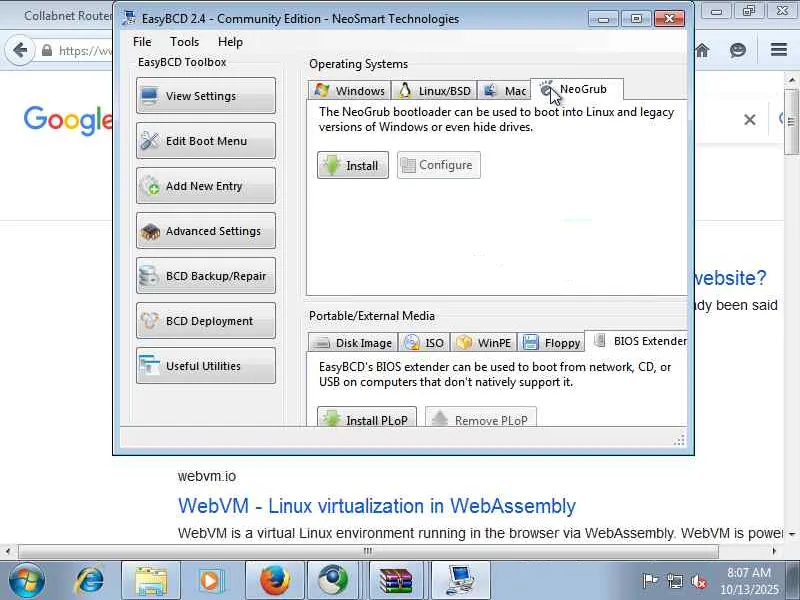The width and height of the screenshot is (800, 600).
Task: Open the Edit Boot Menu section
Action: coord(206,140)
